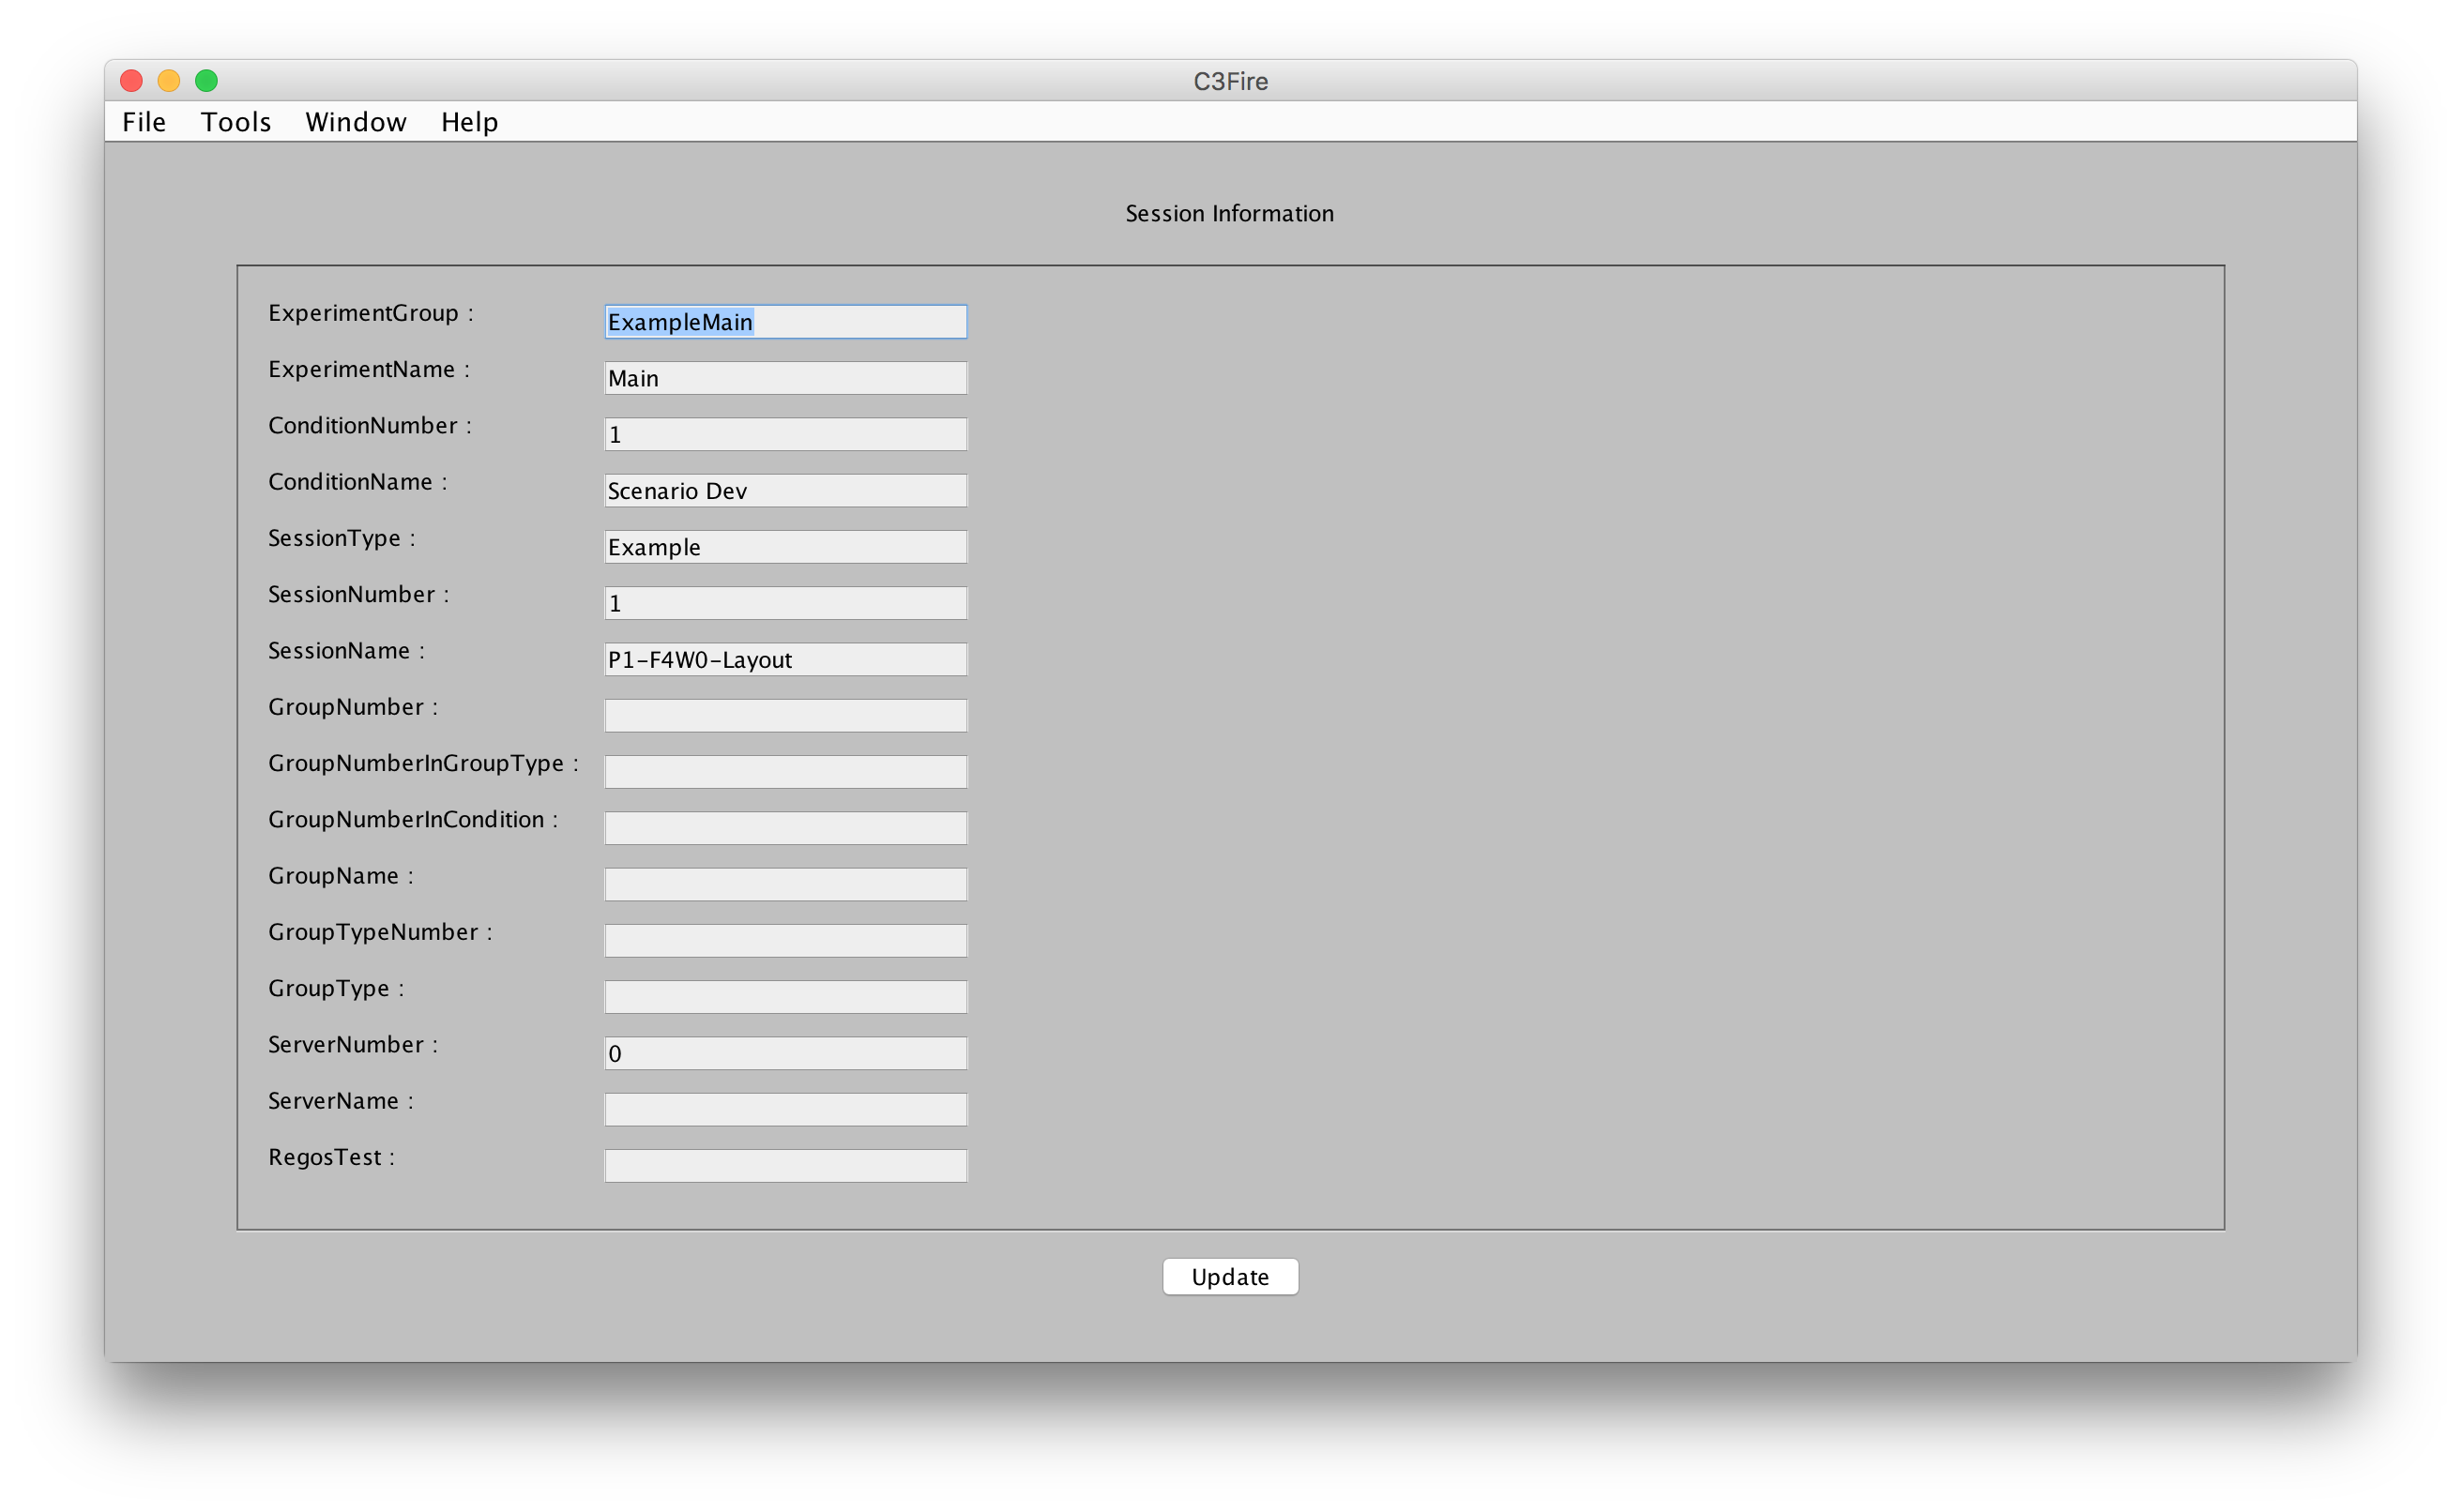Click the empty GroupNumber field
Image resolution: width=2462 pixels, height=1512 pixels.
click(x=786, y=716)
